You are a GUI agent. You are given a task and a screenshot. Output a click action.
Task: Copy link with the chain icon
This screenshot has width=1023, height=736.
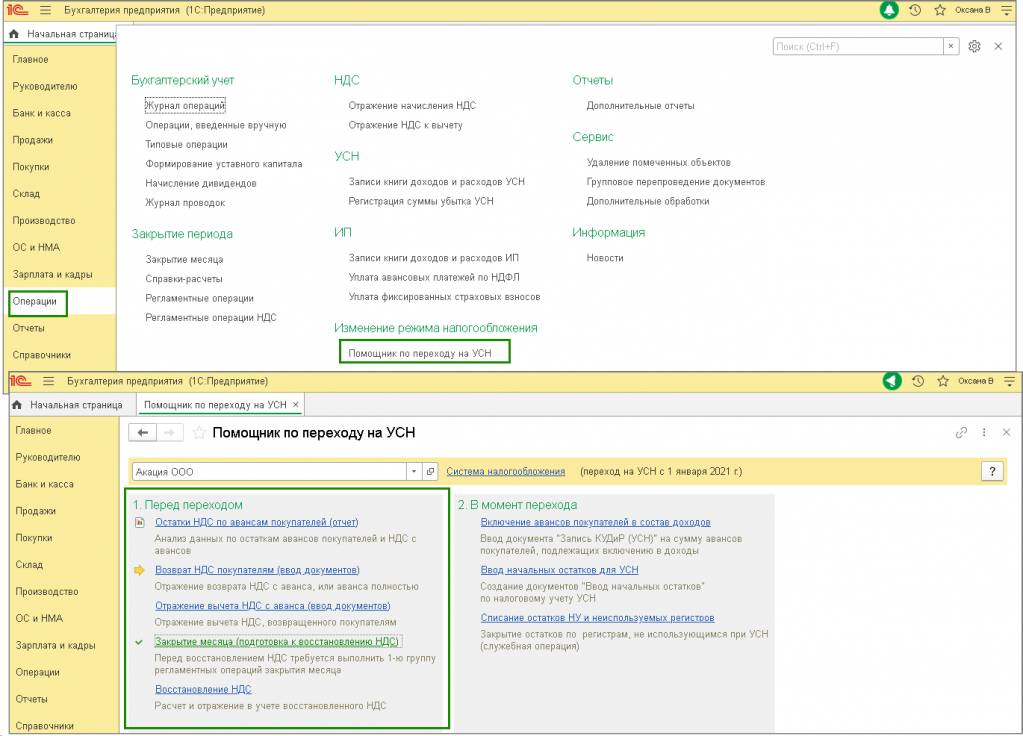tap(961, 433)
